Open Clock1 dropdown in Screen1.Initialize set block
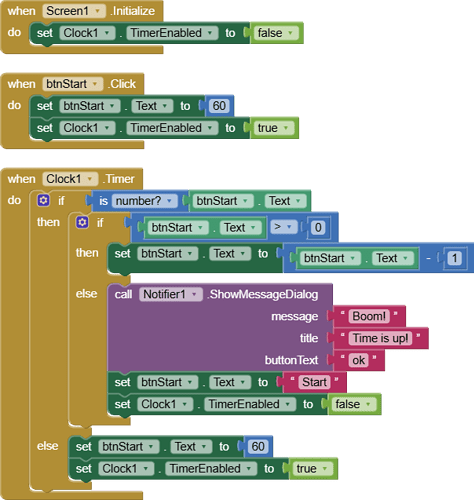 click(87, 33)
